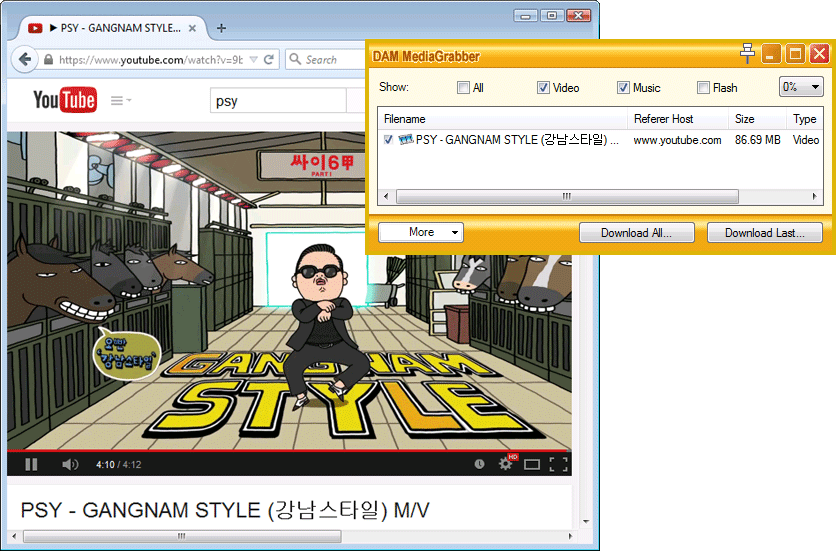Sort by the Type column header

coord(805,119)
